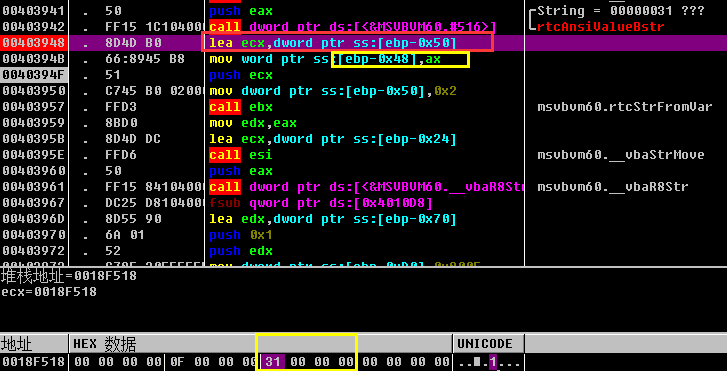Select address 00403941 in the disassembly
The width and height of the screenshot is (727, 371).
[33, 10]
